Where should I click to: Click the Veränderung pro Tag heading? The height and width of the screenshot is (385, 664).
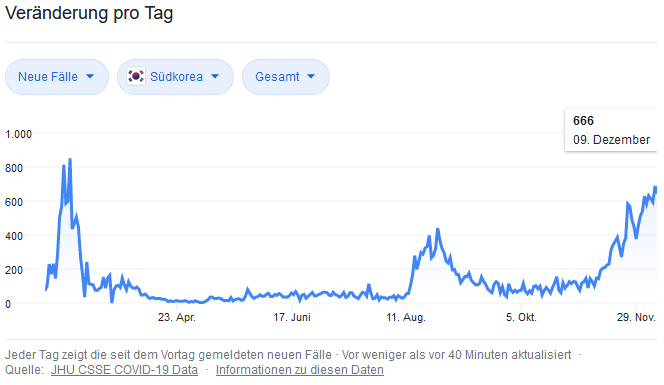[89, 13]
